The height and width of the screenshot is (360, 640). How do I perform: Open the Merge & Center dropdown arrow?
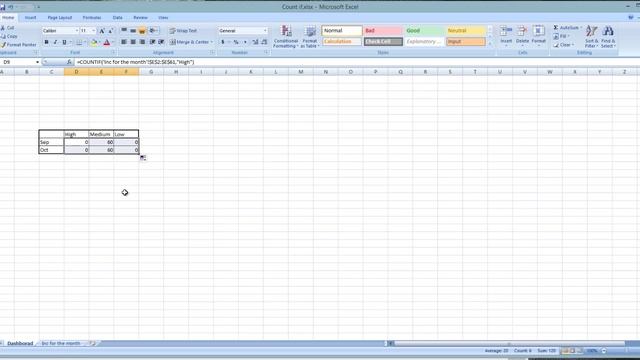212,42
